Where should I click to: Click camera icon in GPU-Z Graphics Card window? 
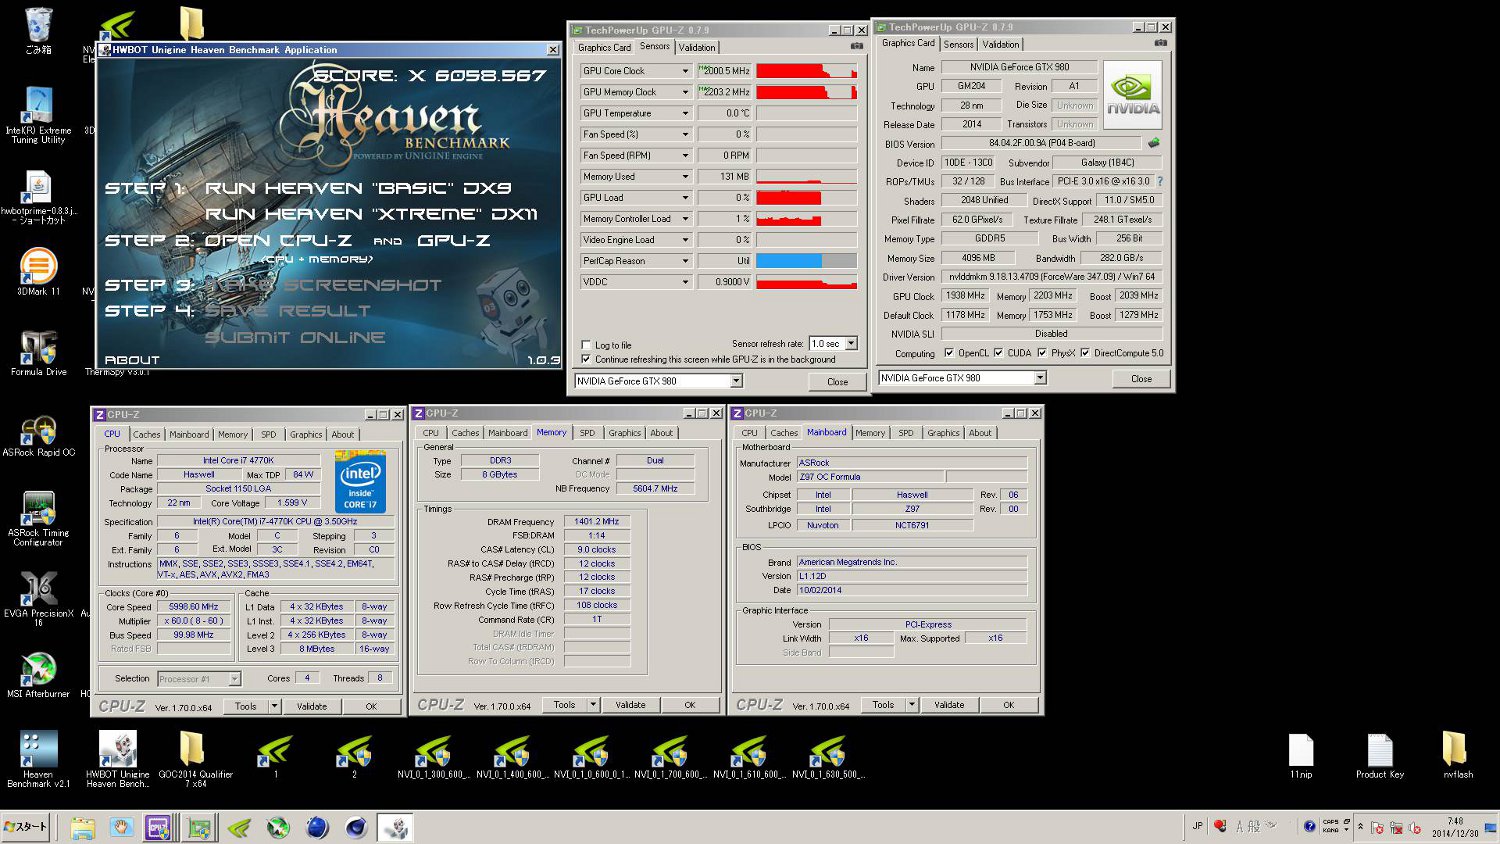[1160, 43]
